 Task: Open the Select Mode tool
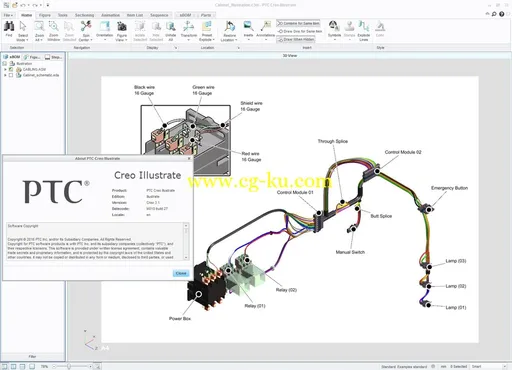(23, 31)
